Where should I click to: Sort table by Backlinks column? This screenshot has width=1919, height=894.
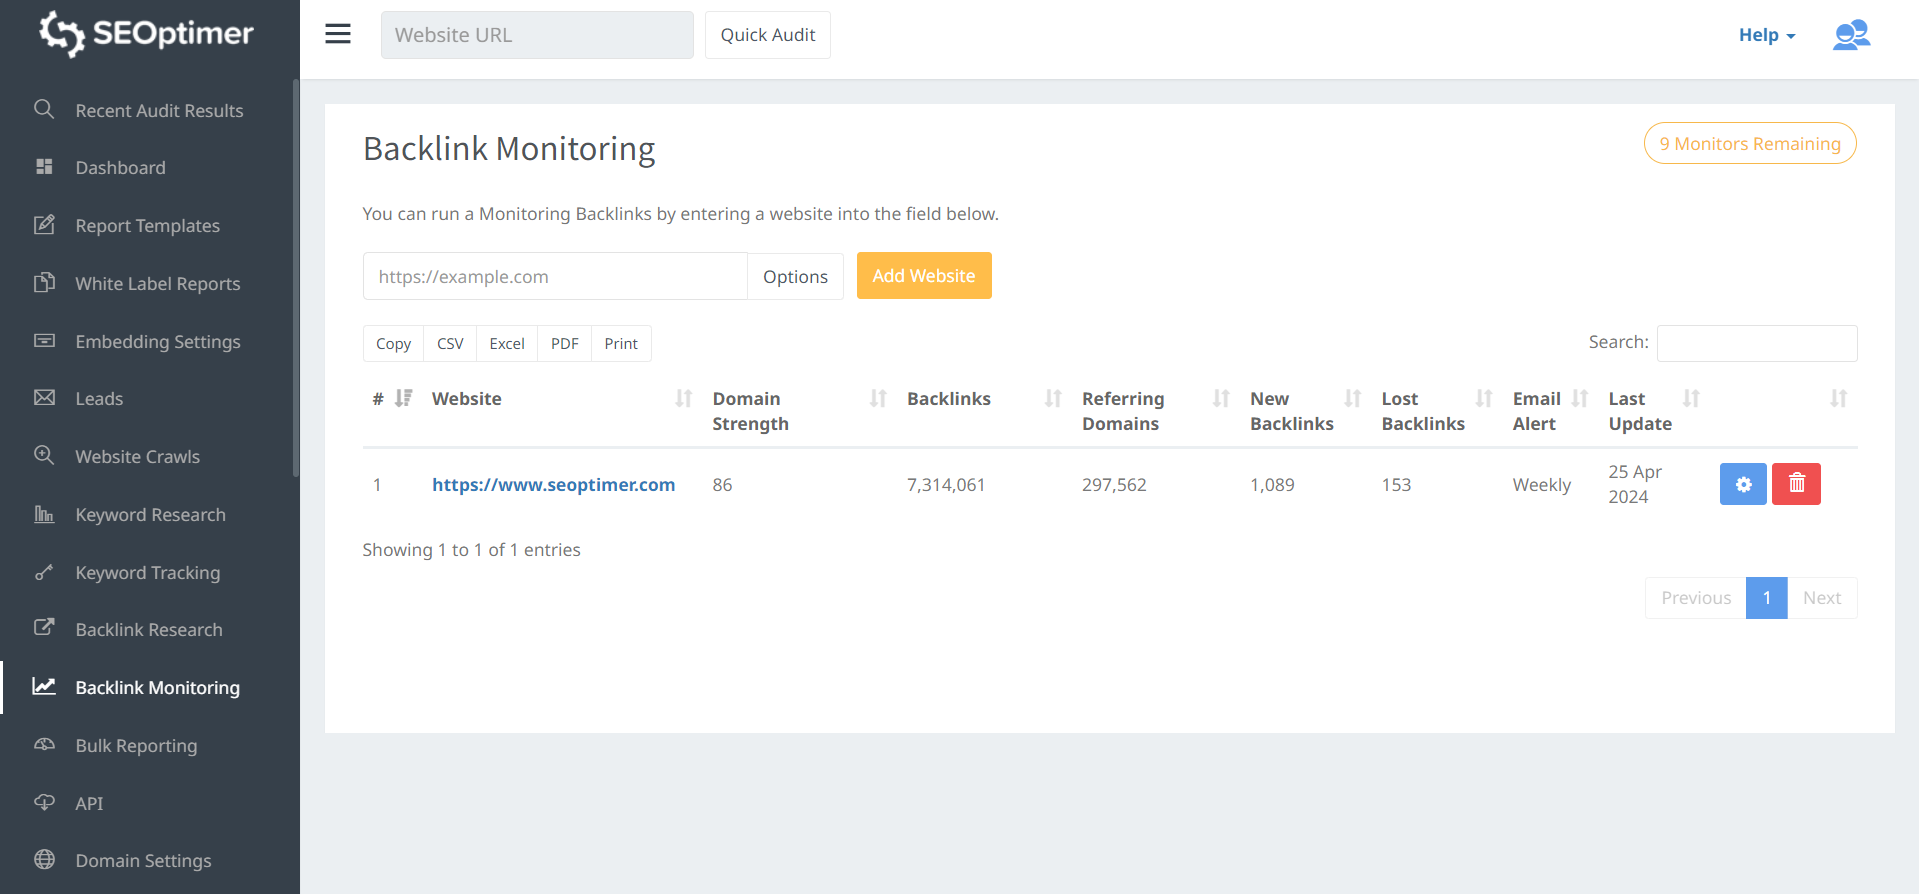pos(948,399)
